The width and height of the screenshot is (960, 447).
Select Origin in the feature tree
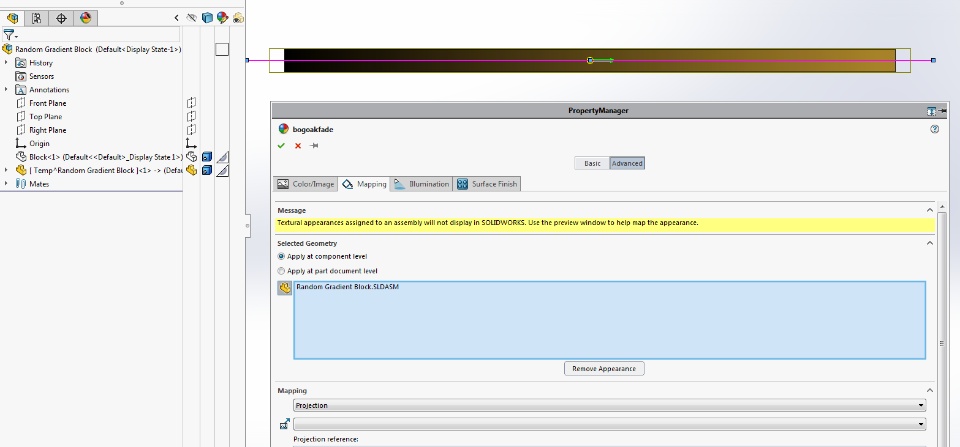tap(39, 144)
